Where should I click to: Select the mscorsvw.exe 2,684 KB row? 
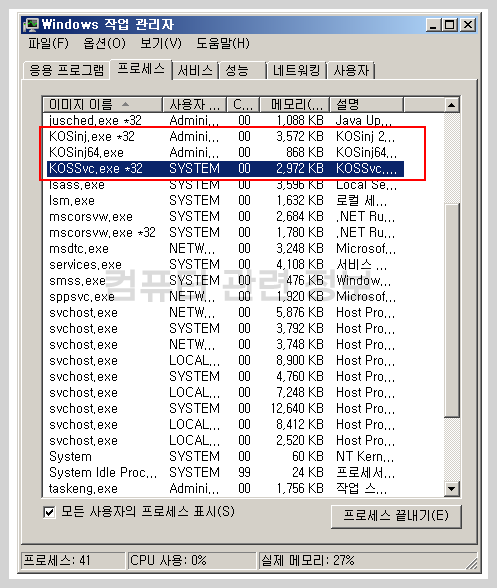[x=225, y=216]
